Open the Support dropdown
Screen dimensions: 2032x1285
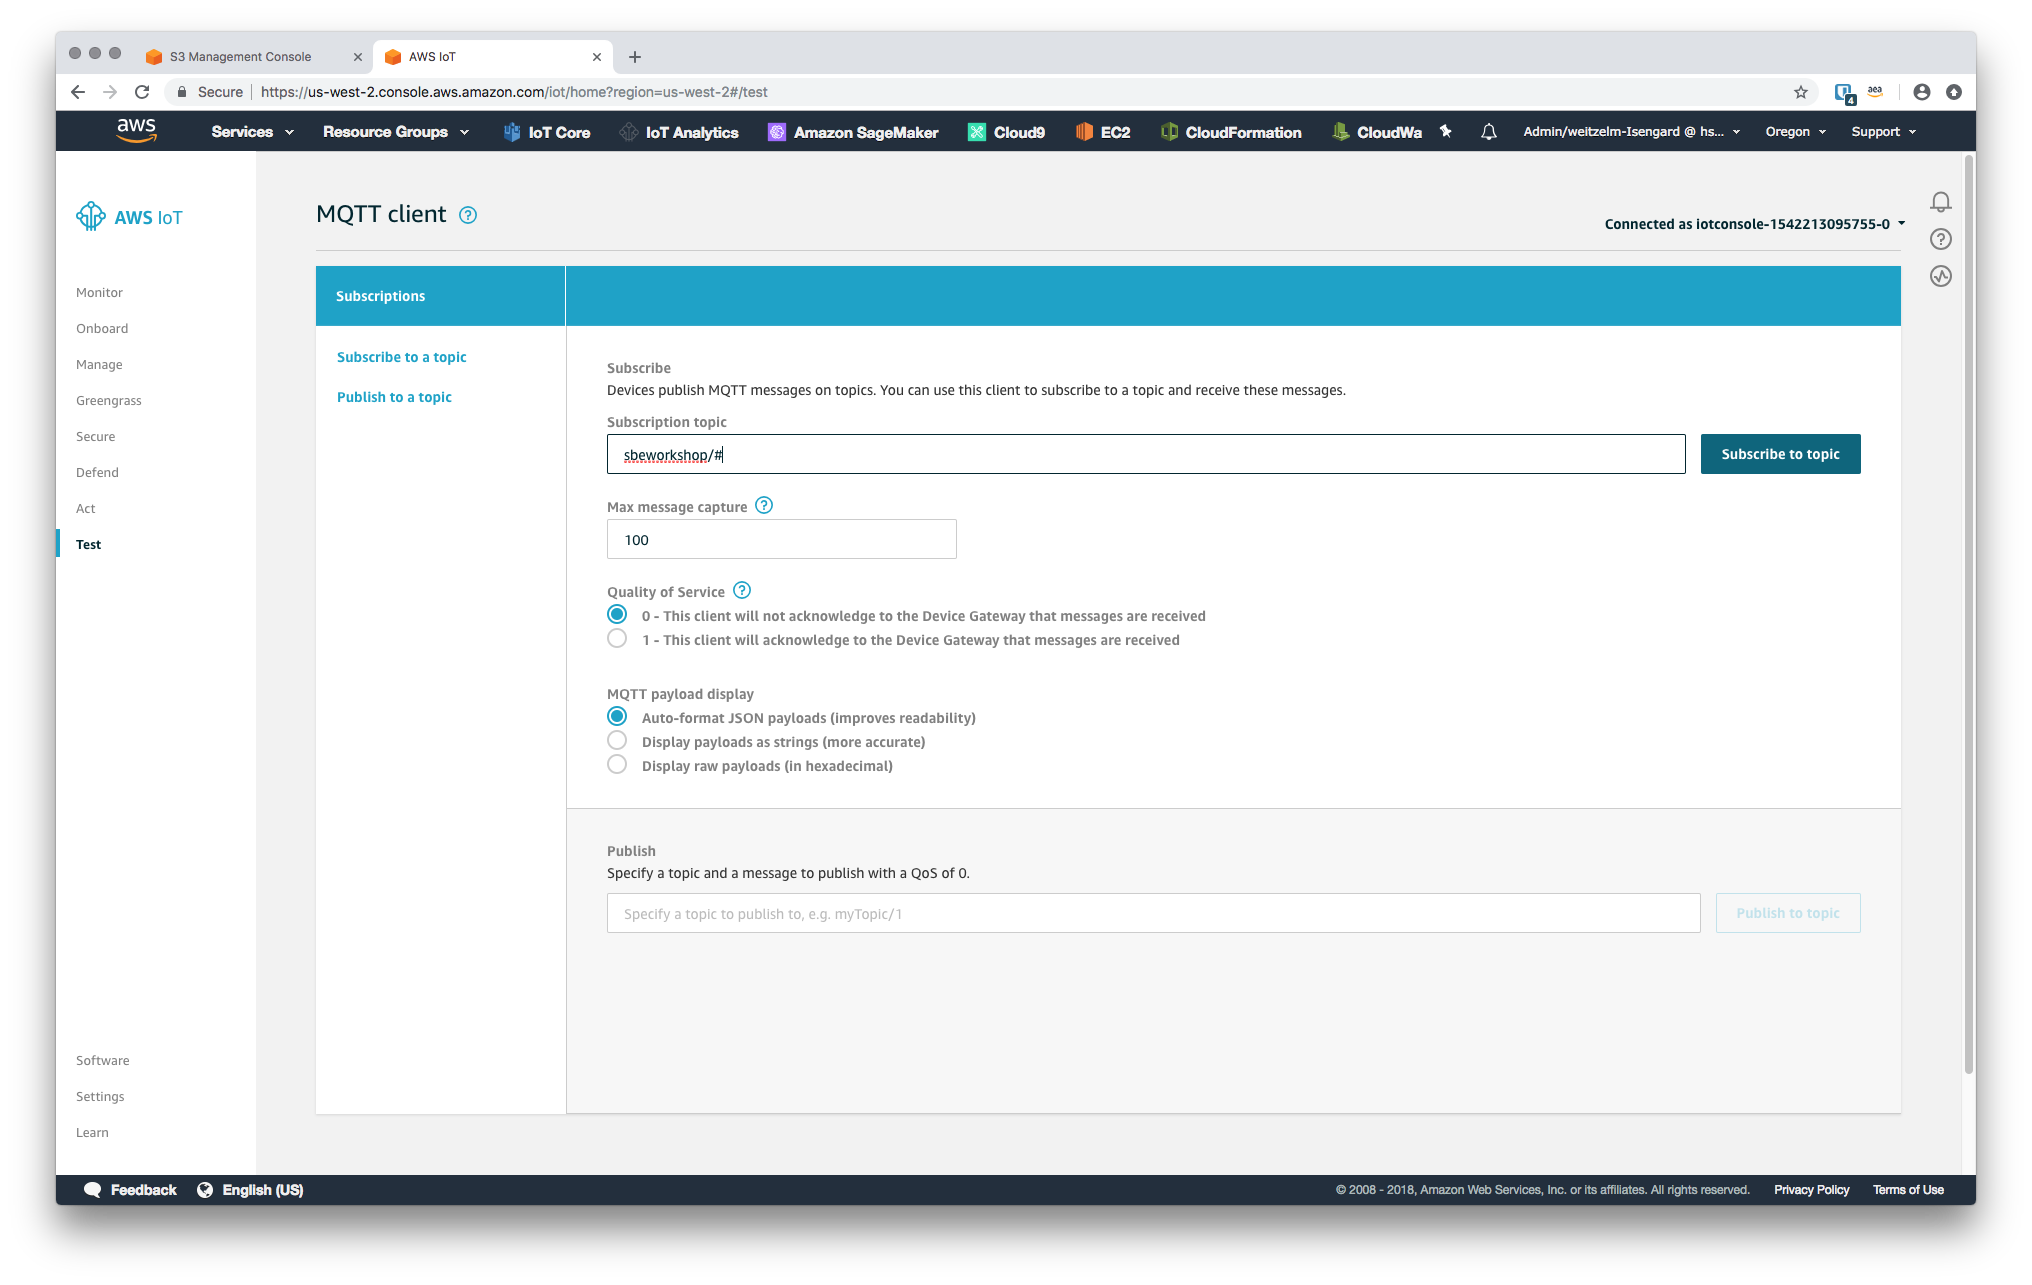(x=1884, y=132)
